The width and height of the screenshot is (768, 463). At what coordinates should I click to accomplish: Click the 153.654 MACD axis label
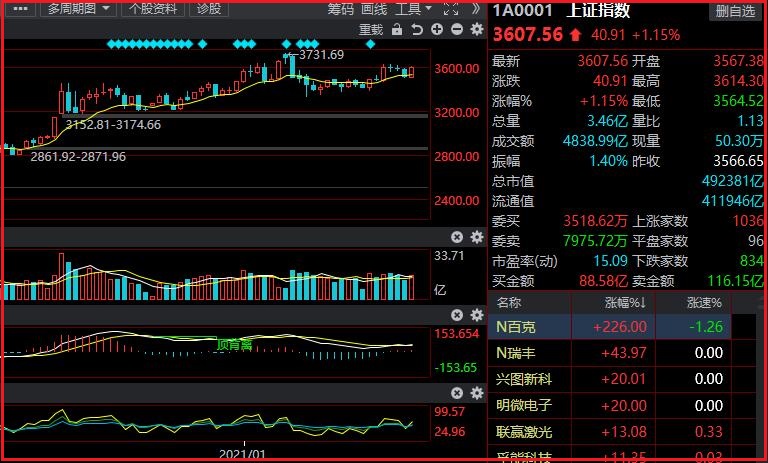point(456,334)
